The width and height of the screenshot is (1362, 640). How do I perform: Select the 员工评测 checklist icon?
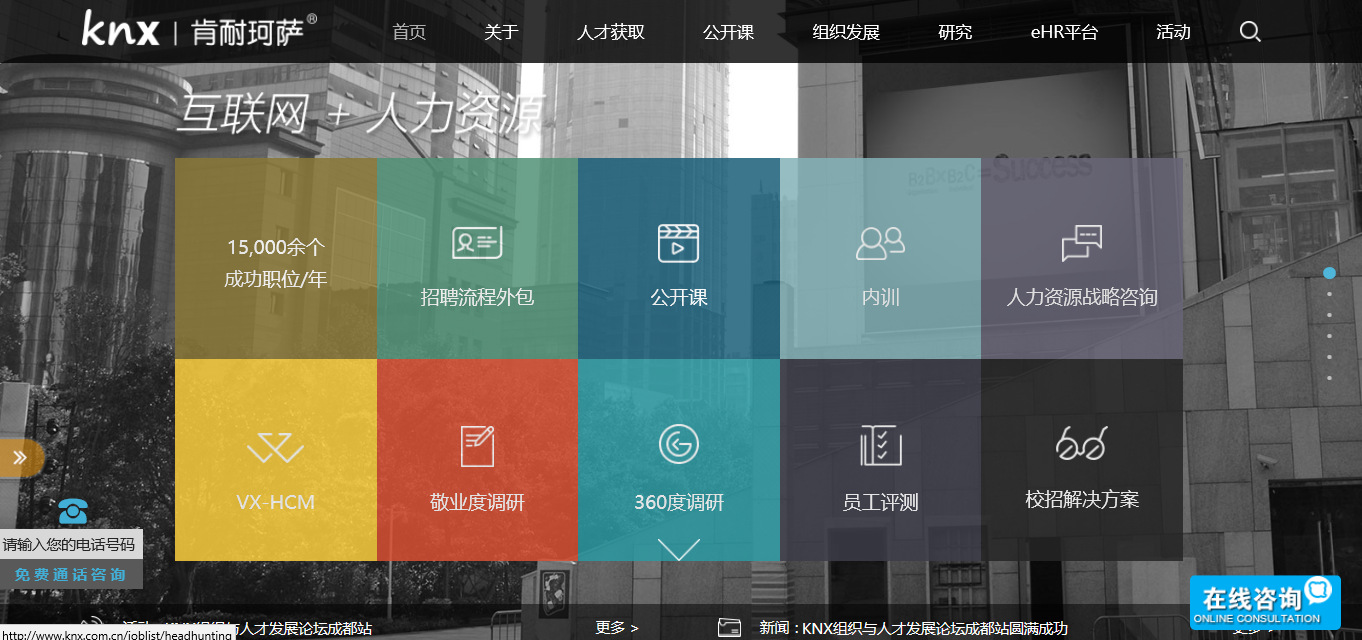tap(880, 446)
